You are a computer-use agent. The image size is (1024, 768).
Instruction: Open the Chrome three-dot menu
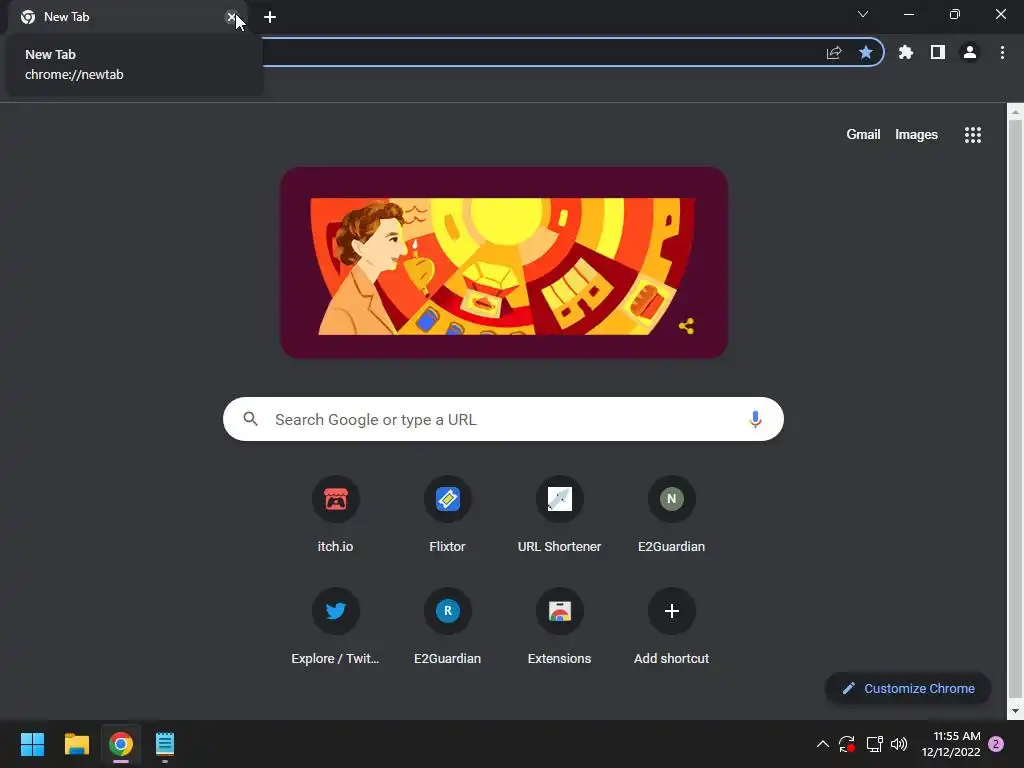1002,52
